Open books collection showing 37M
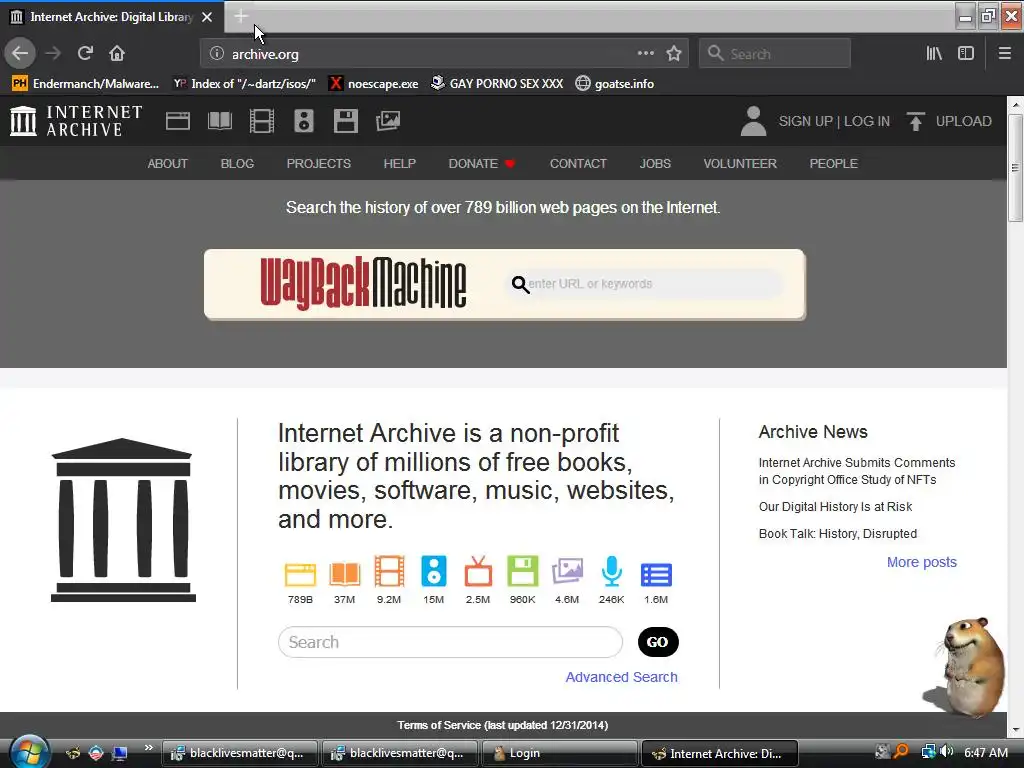The height and width of the screenshot is (768, 1024). [345, 580]
